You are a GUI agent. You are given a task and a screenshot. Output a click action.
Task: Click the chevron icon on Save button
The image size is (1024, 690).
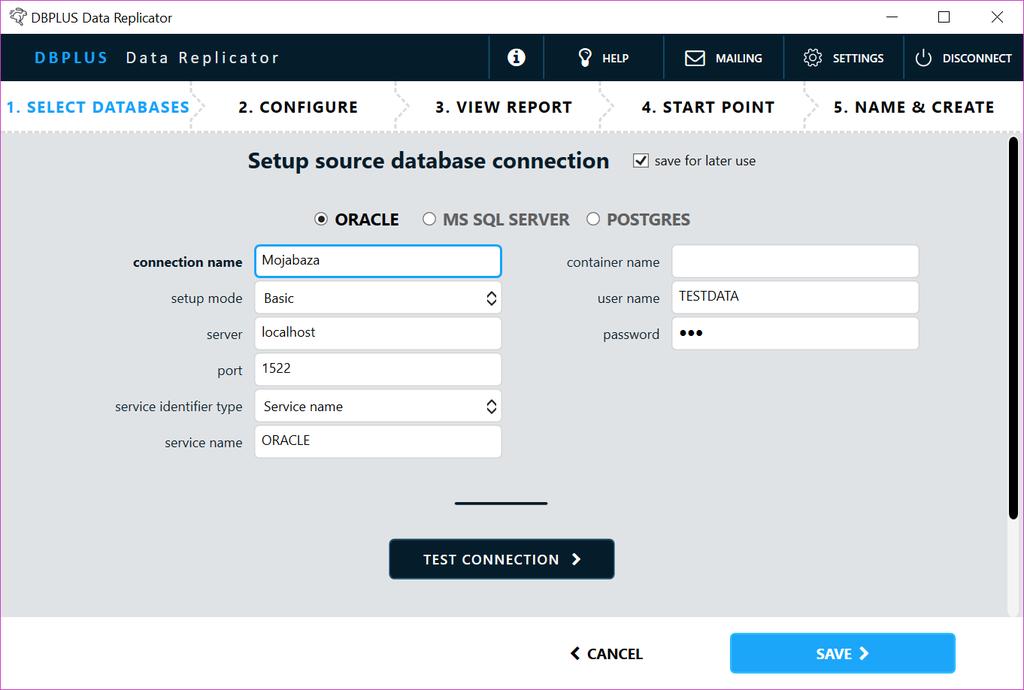[x=863, y=653]
